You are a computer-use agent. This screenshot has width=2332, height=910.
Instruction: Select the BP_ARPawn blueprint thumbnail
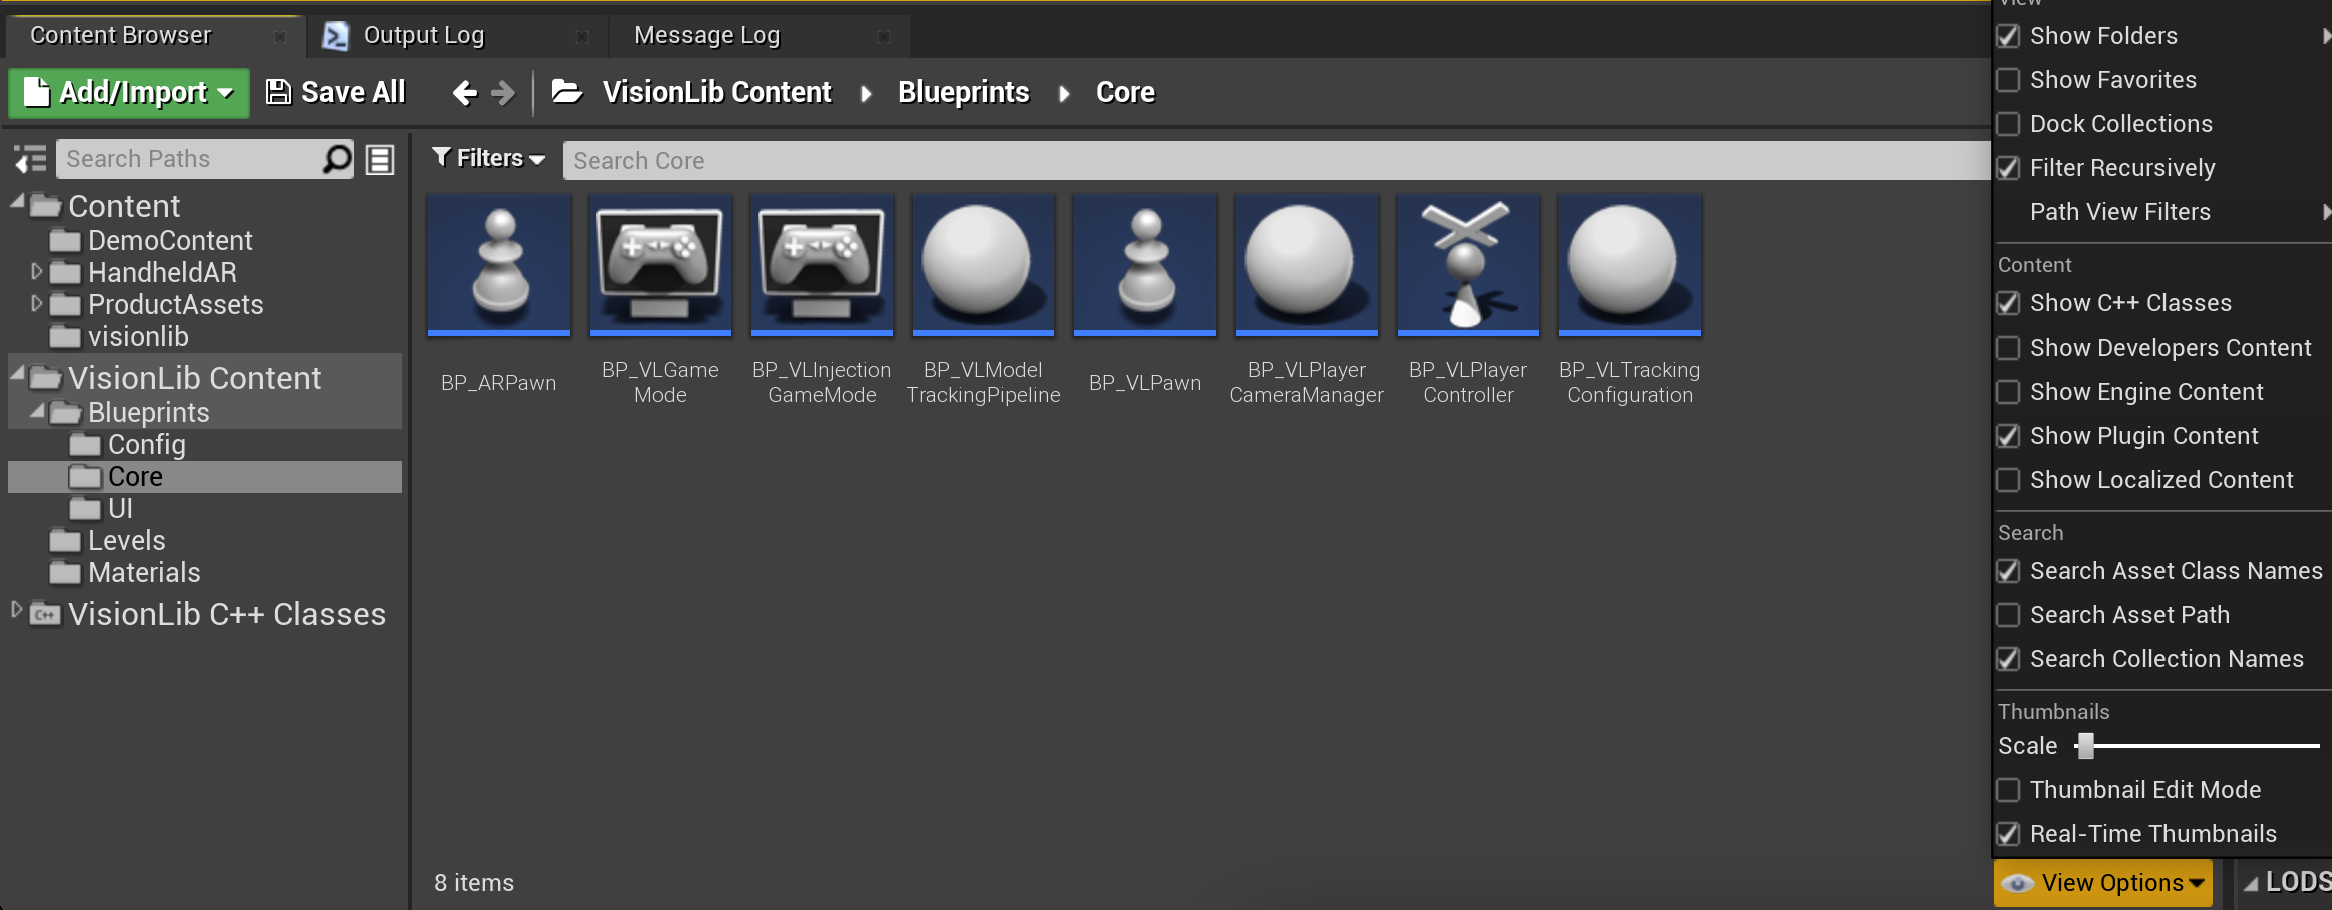pos(499,264)
